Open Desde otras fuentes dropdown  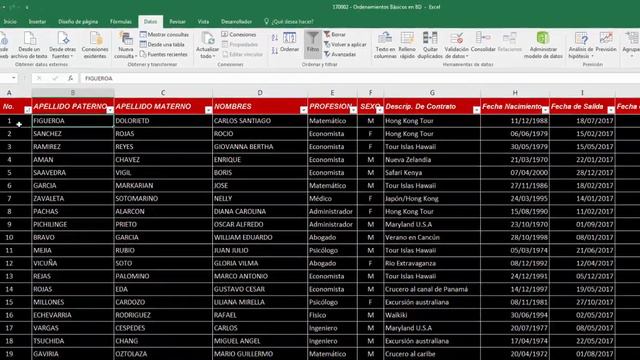point(62,45)
